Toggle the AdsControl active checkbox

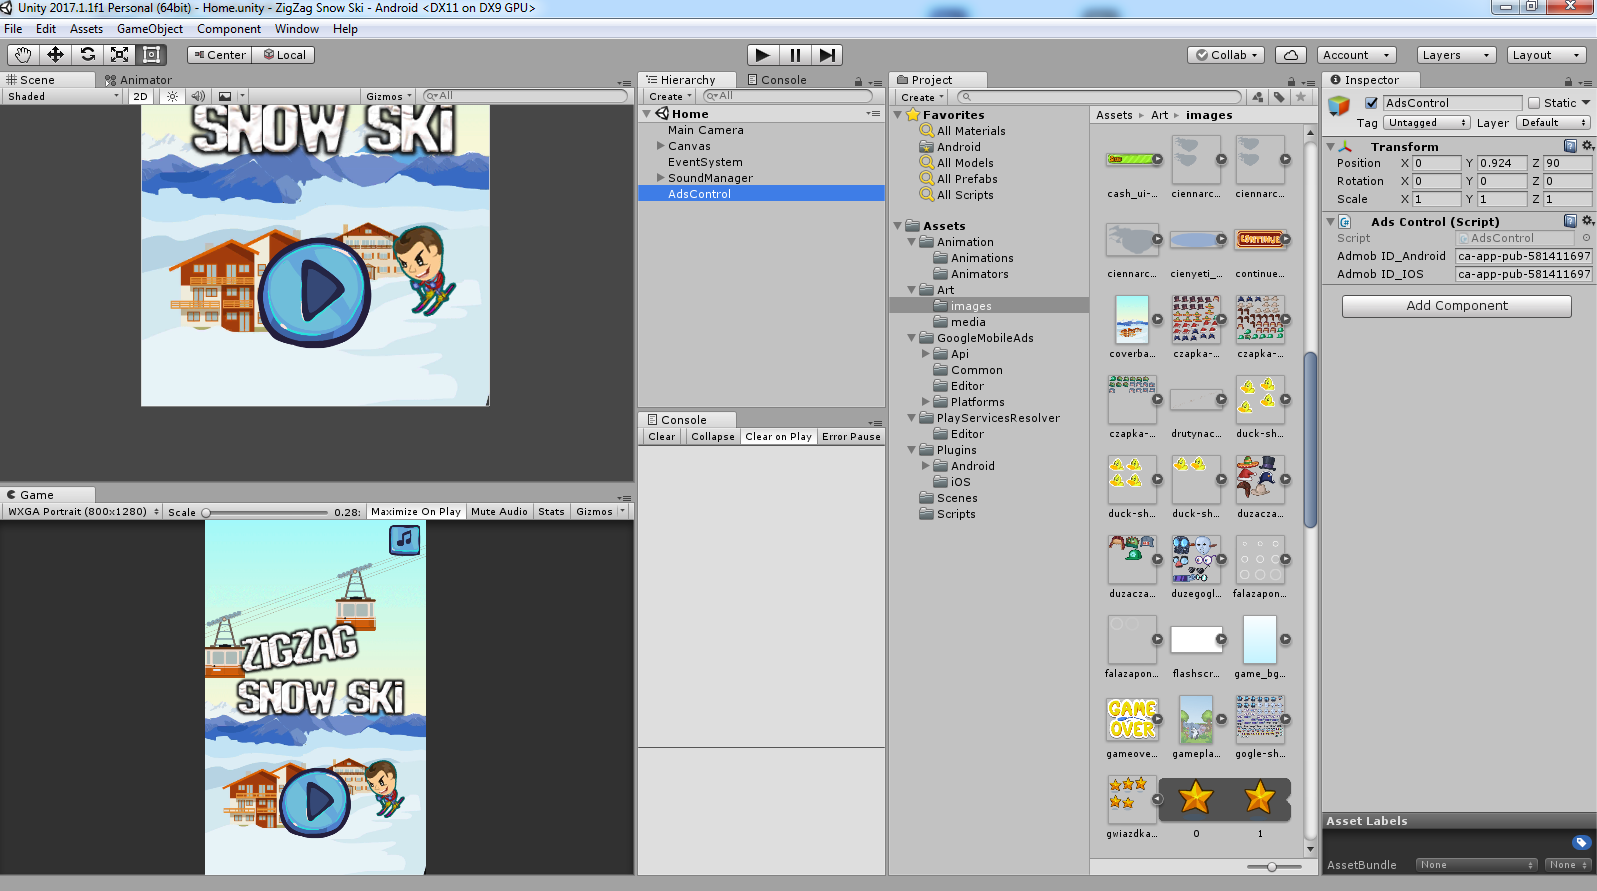coord(1371,103)
